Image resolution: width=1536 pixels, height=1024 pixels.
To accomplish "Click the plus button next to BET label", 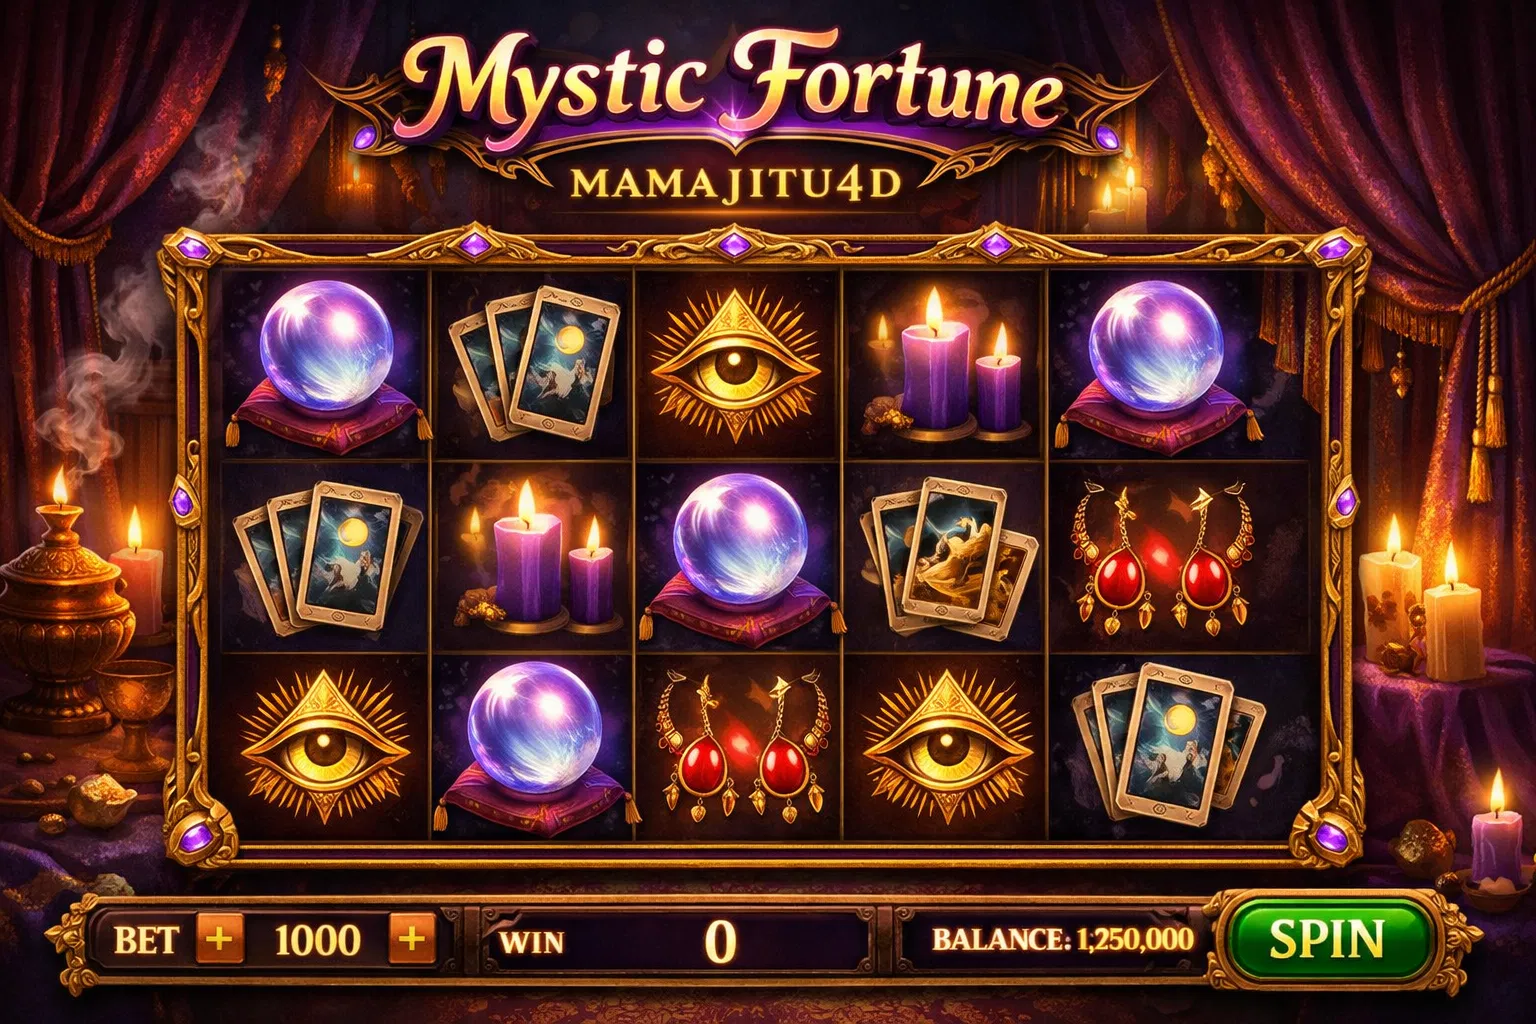I will click(x=220, y=939).
